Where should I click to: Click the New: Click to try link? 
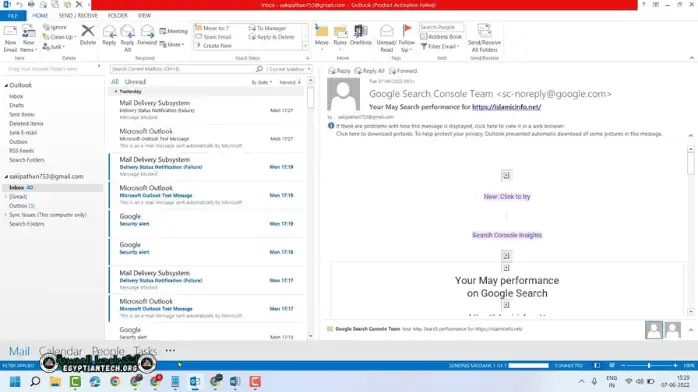(x=507, y=196)
